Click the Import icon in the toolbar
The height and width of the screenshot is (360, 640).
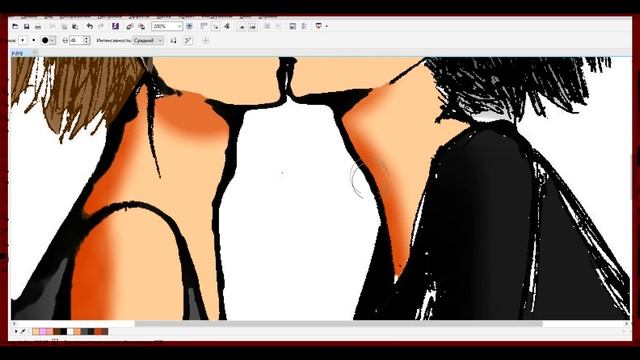pyautogui.click(x=130, y=27)
